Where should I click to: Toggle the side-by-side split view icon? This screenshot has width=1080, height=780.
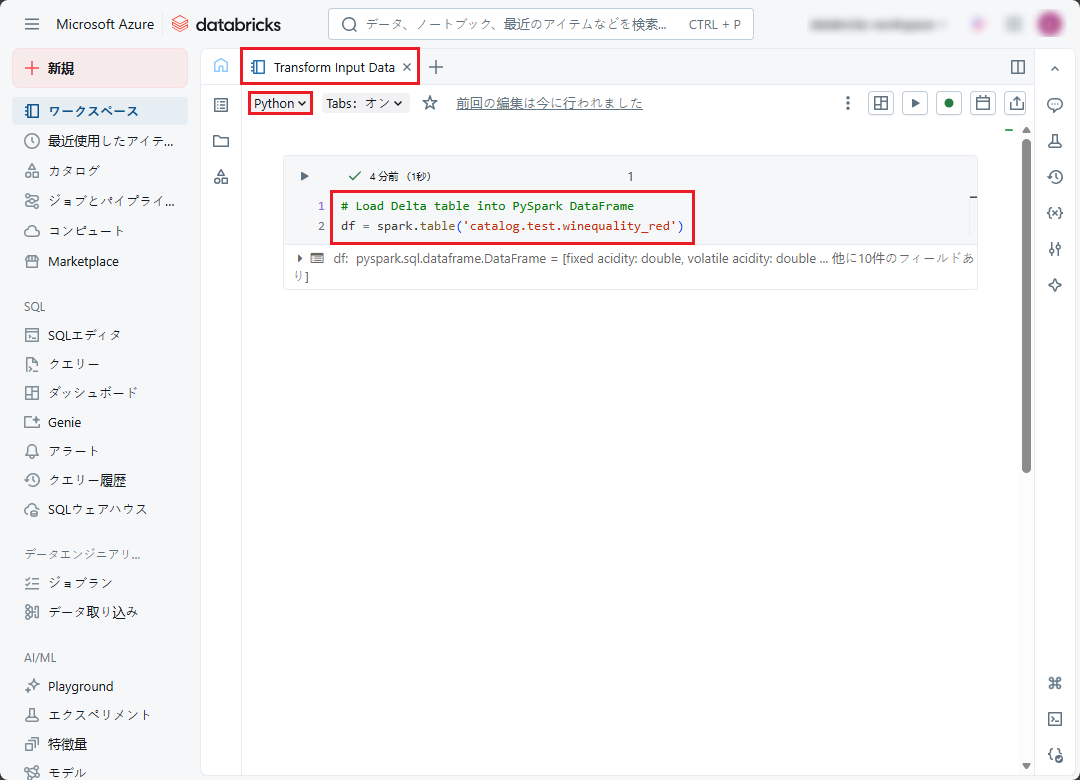point(1017,67)
